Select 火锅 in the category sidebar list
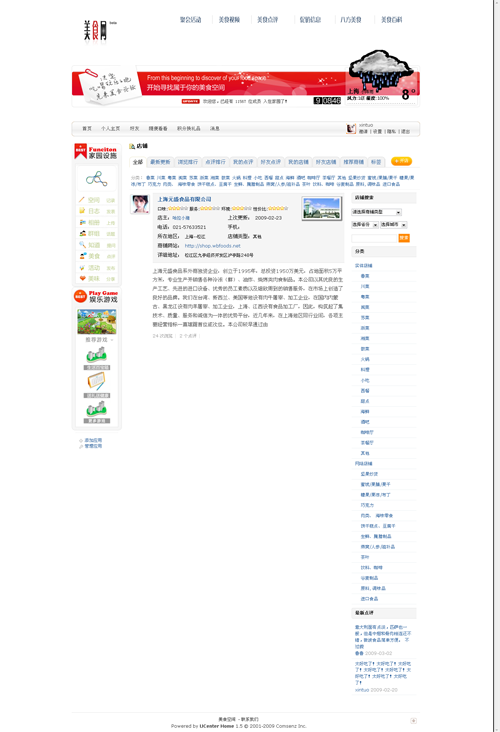 [x=365, y=359]
